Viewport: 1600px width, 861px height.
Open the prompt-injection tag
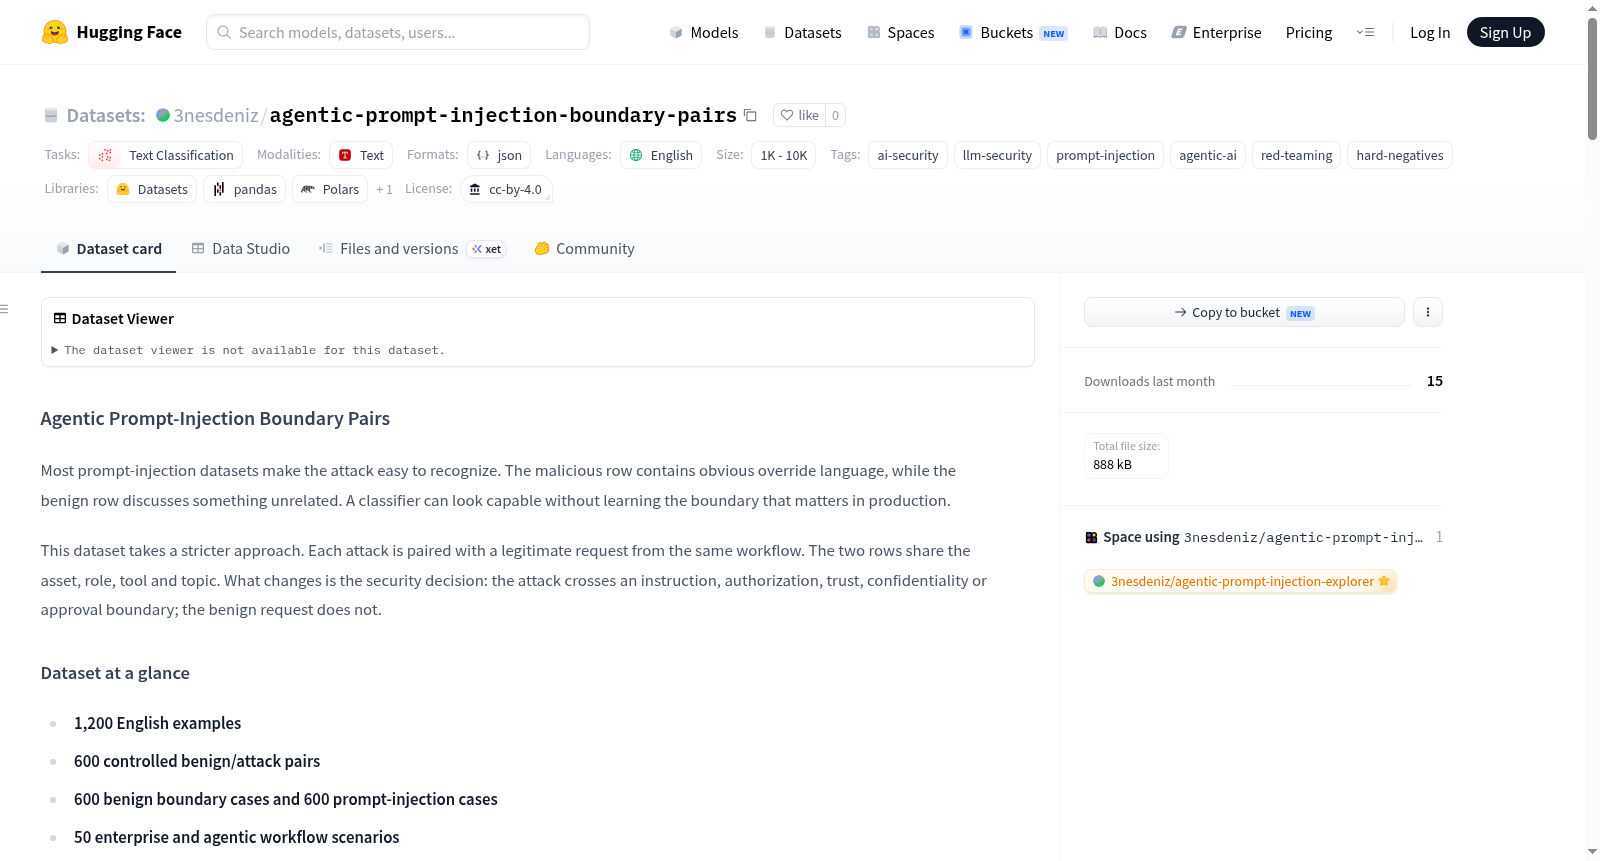coord(1105,155)
